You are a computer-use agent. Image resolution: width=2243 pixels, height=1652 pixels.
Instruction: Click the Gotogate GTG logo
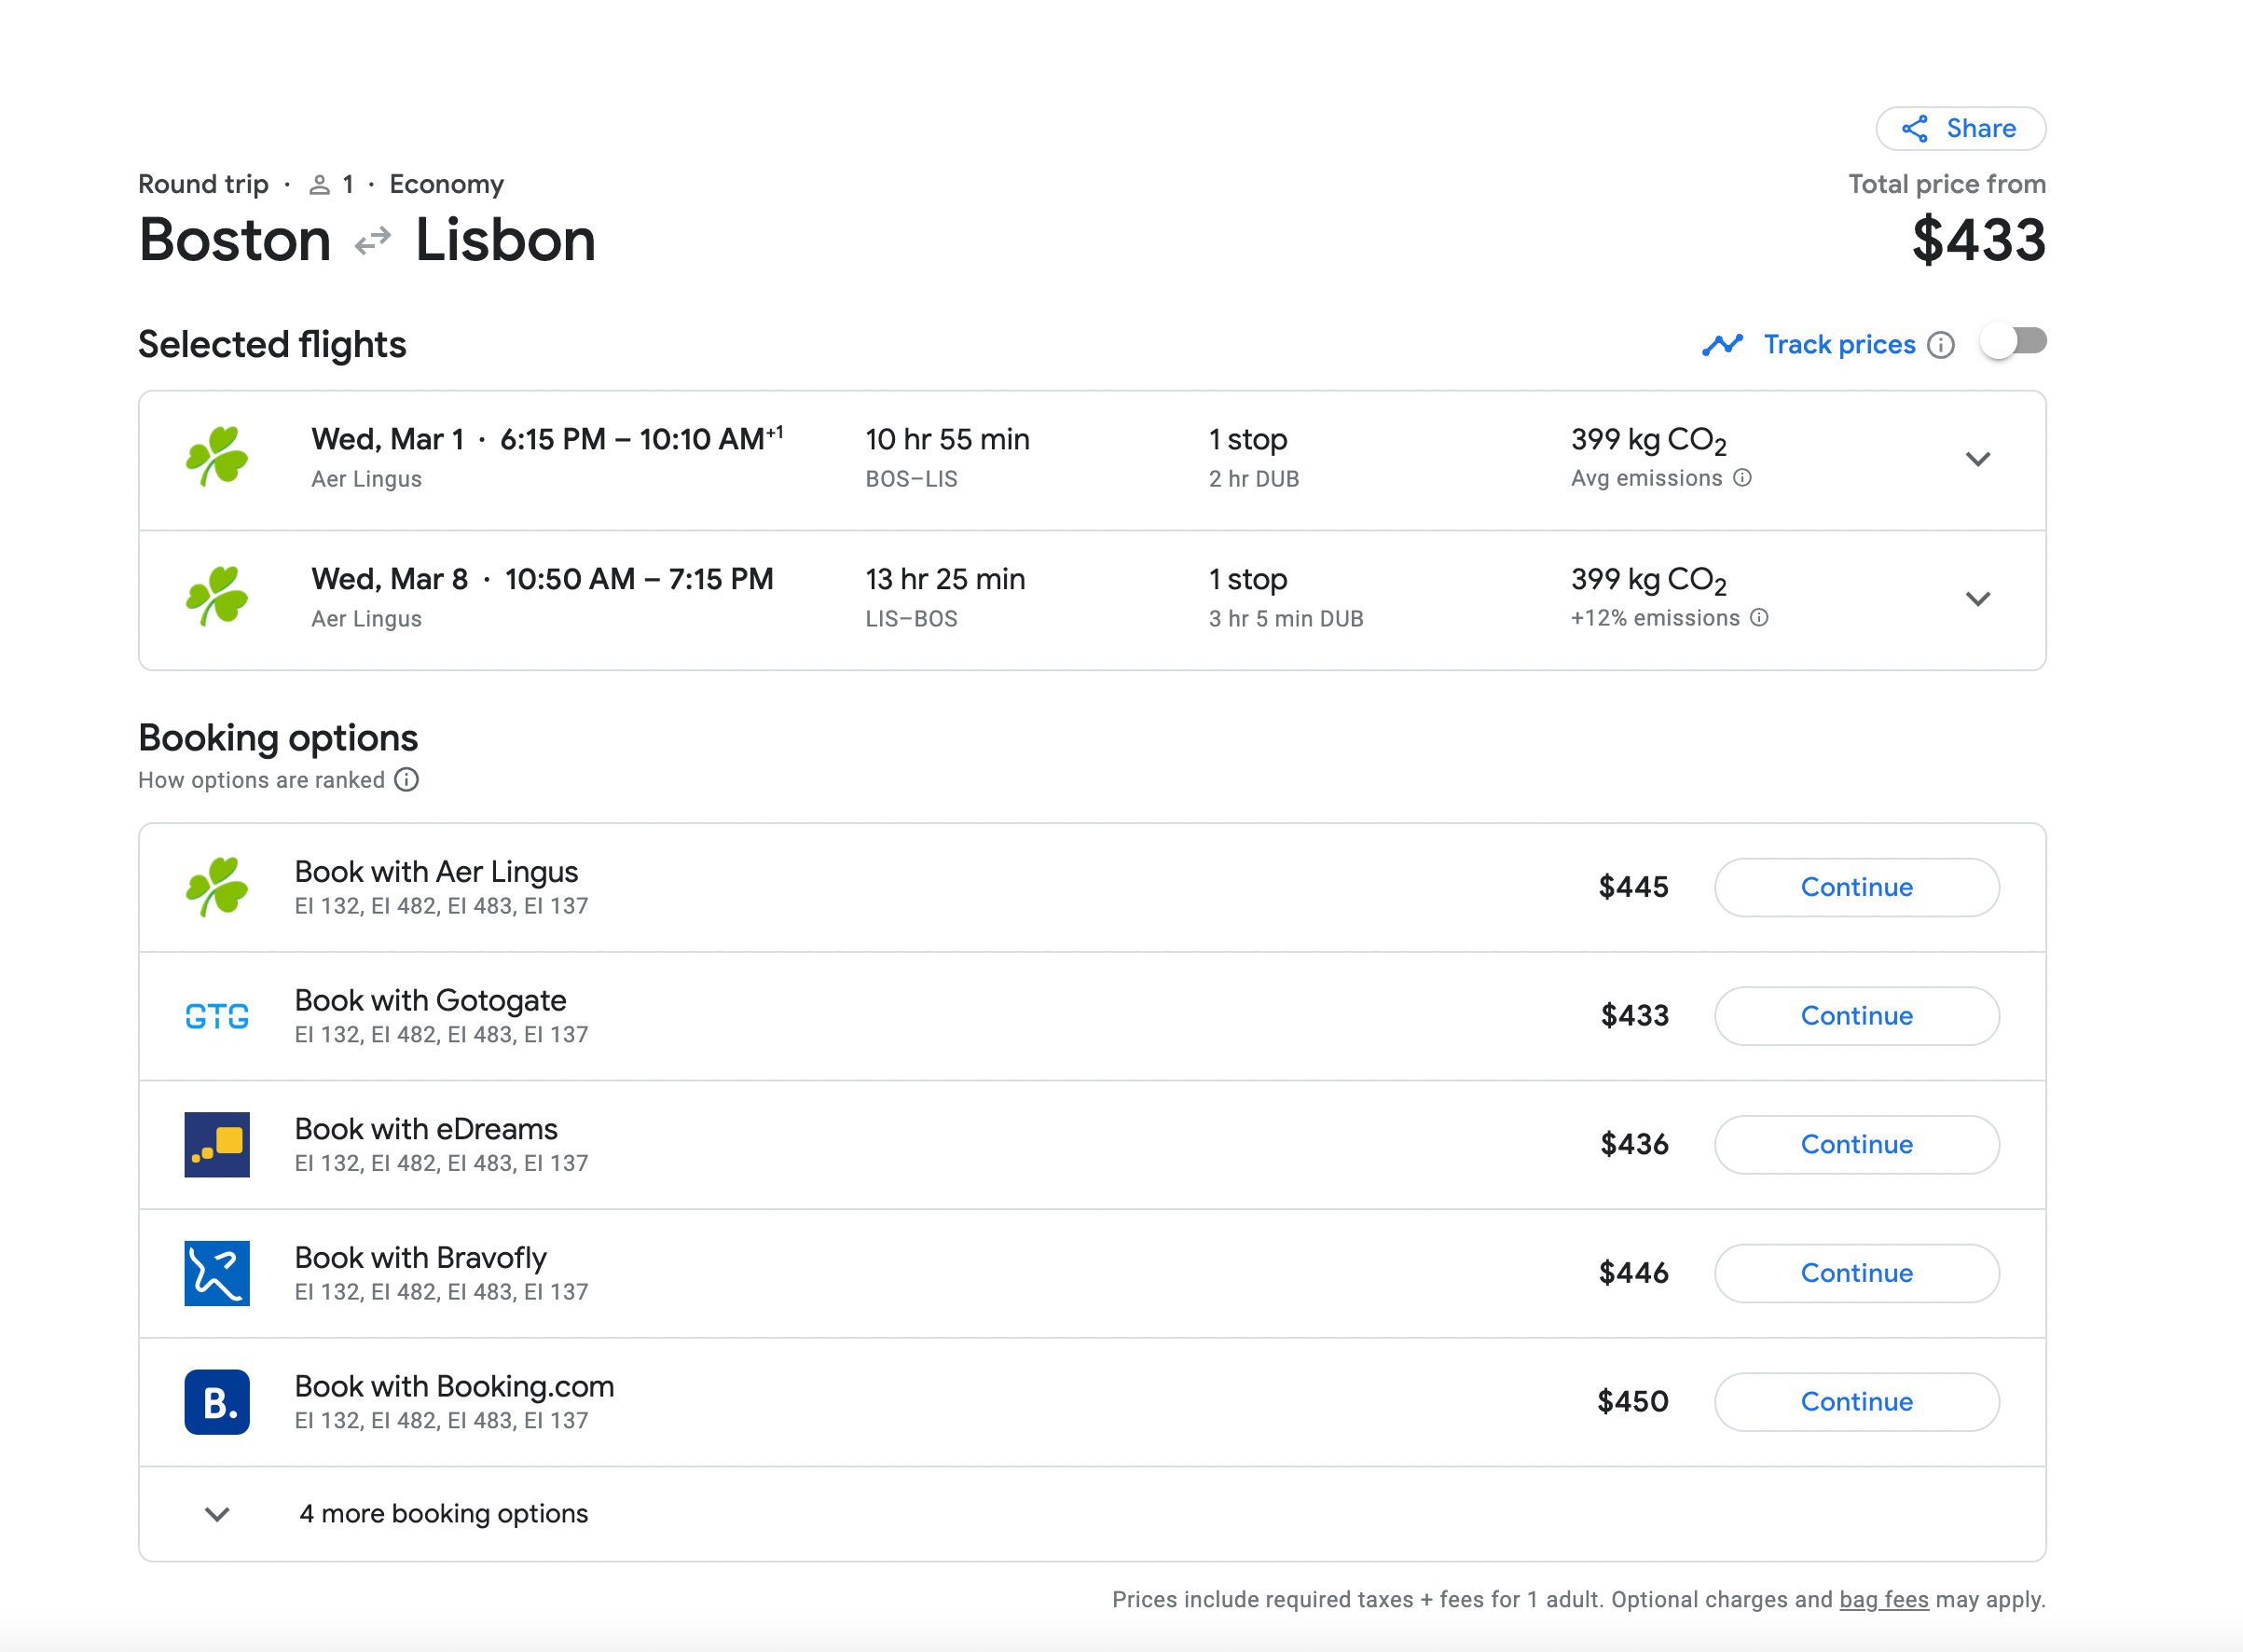click(217, 1016)
